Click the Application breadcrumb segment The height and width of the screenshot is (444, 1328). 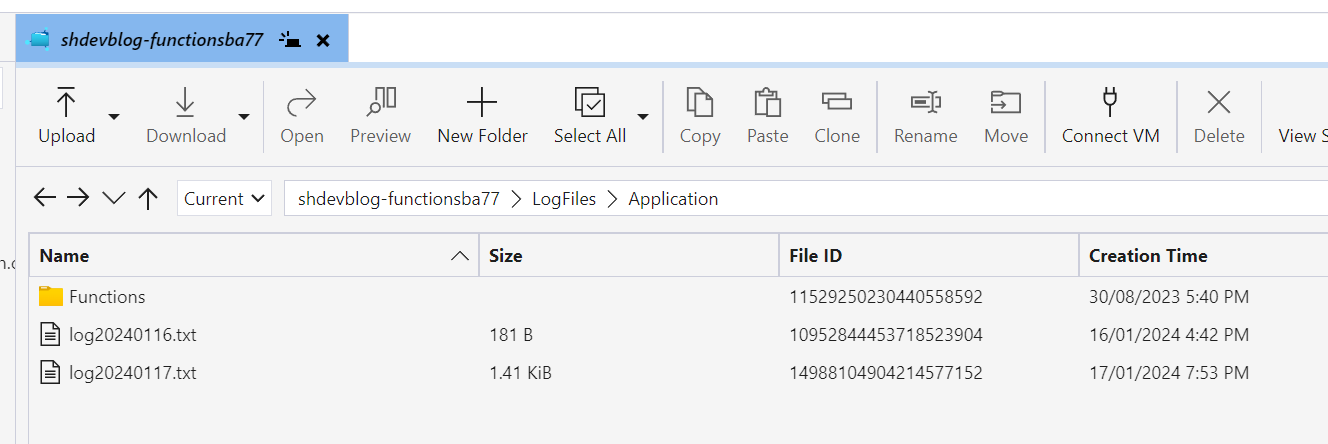[673, 199]
